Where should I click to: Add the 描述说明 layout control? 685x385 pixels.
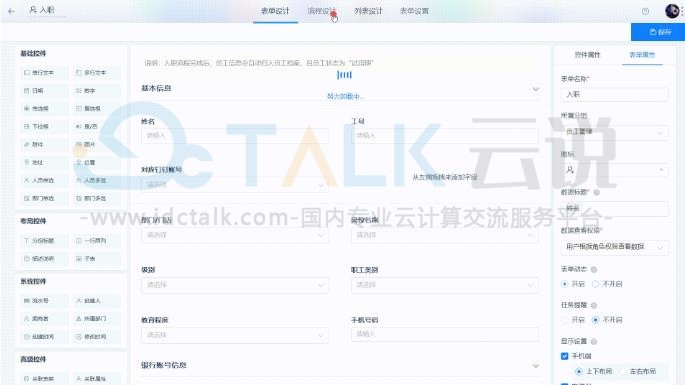pyautogui.click(x=44, y=259)
